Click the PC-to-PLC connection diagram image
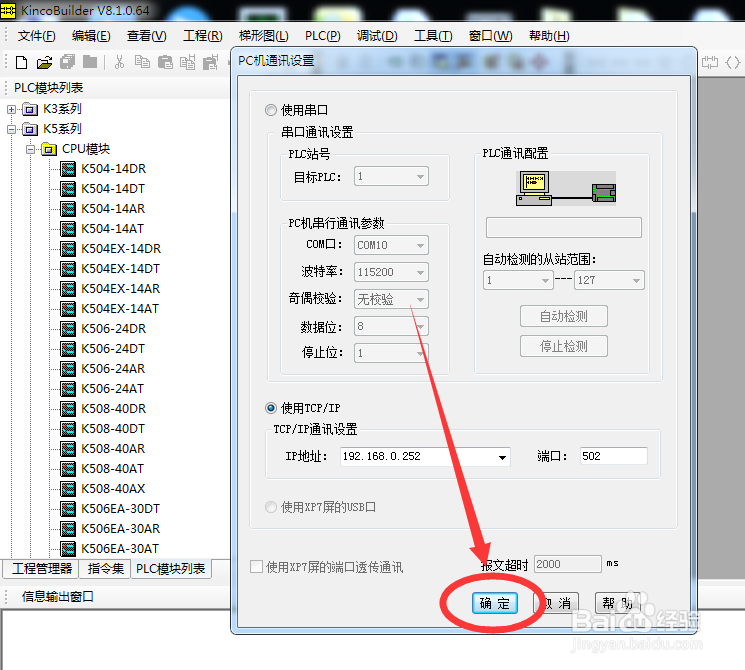This screenshot has width=745, height=670. tap(566, 188)
